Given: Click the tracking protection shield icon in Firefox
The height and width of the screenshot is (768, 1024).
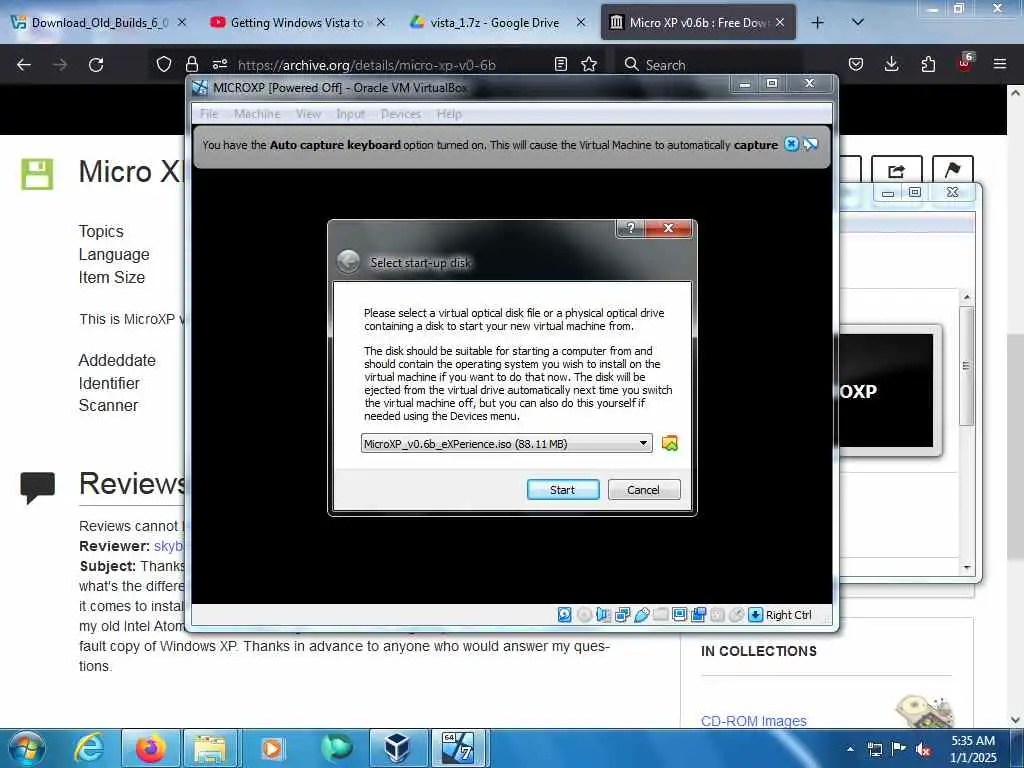Looking at the screenshot, I should (164, 64).
